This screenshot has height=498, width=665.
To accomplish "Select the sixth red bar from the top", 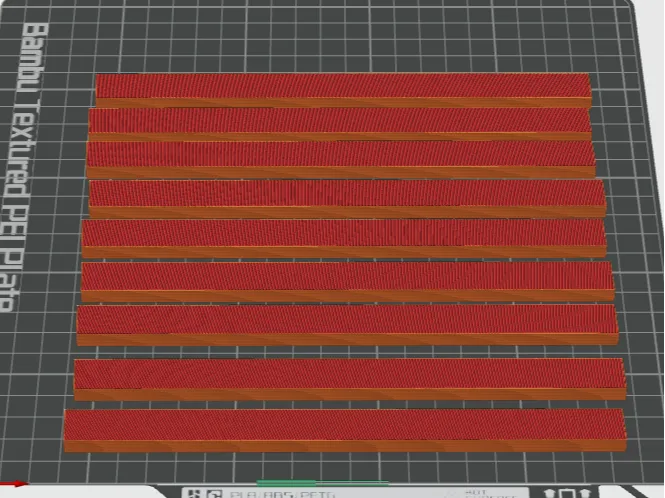I will (347, 276).
